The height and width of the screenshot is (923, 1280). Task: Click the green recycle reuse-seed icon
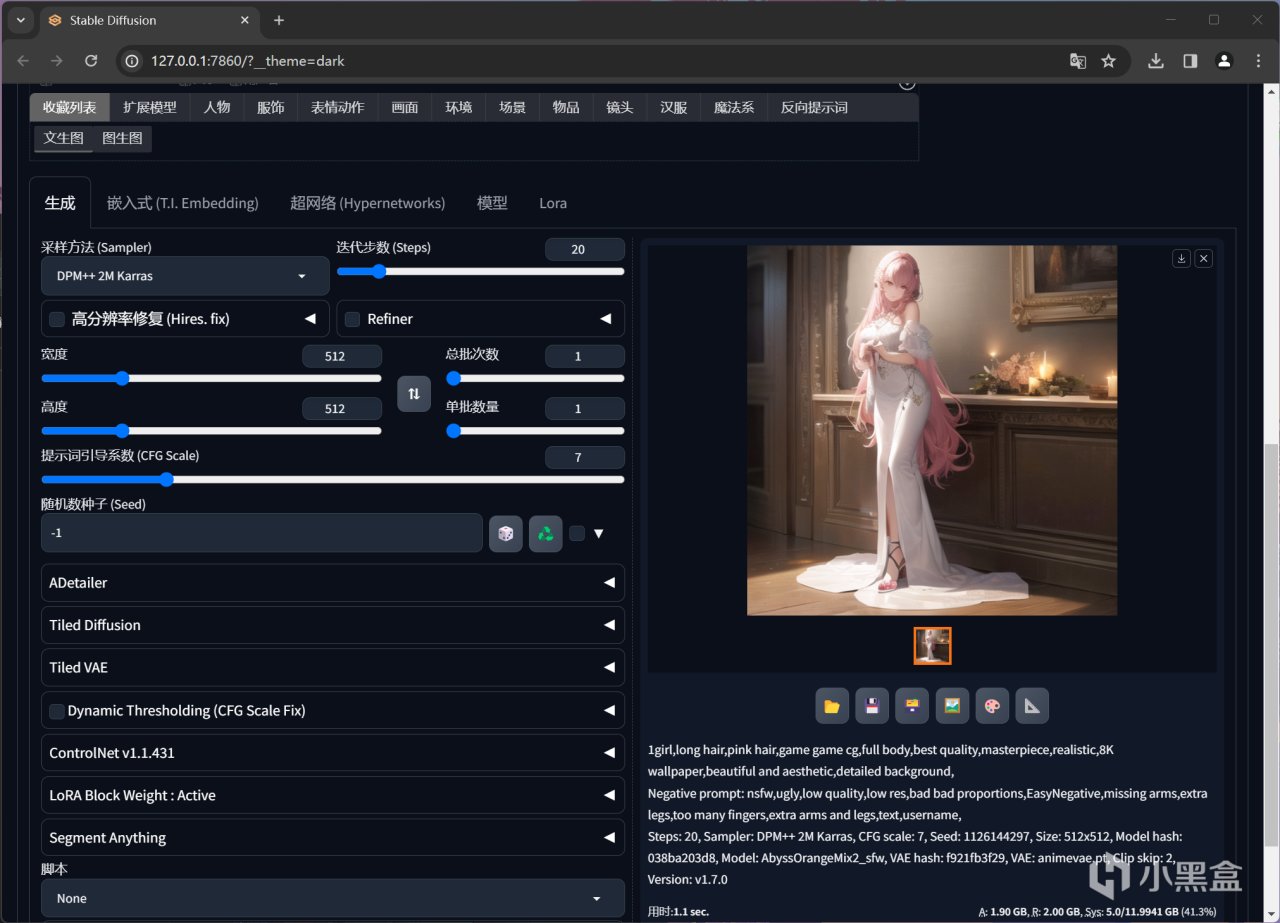tap(545, 533)
